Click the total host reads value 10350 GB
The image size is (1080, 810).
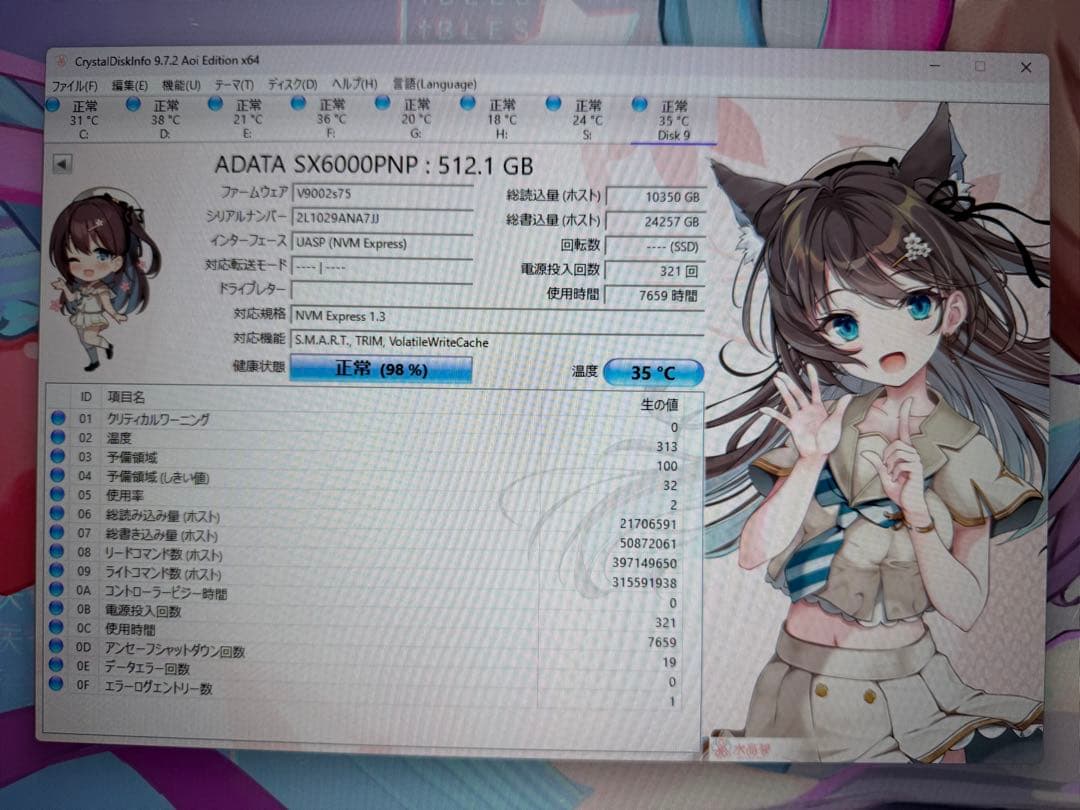click(x=654, y=197)
